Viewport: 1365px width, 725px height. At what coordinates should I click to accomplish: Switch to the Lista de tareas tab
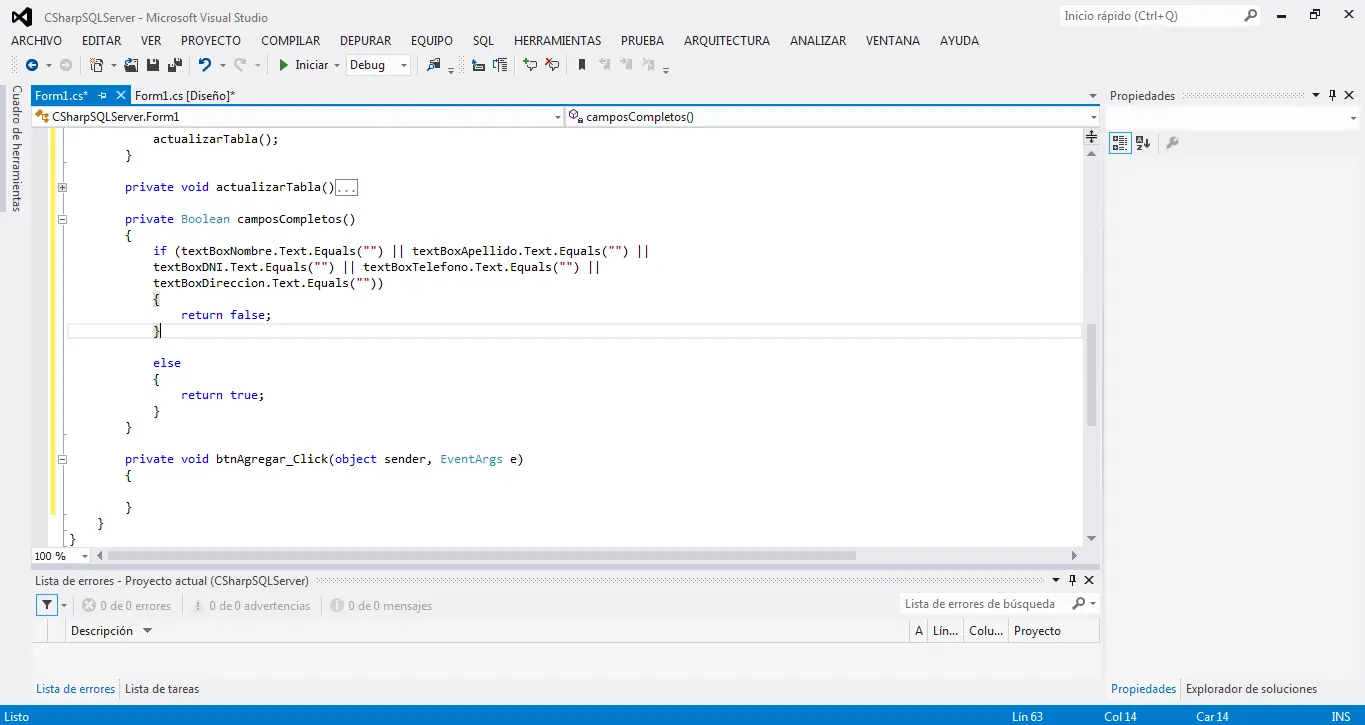pyautogui.click(x=162, y=689)
